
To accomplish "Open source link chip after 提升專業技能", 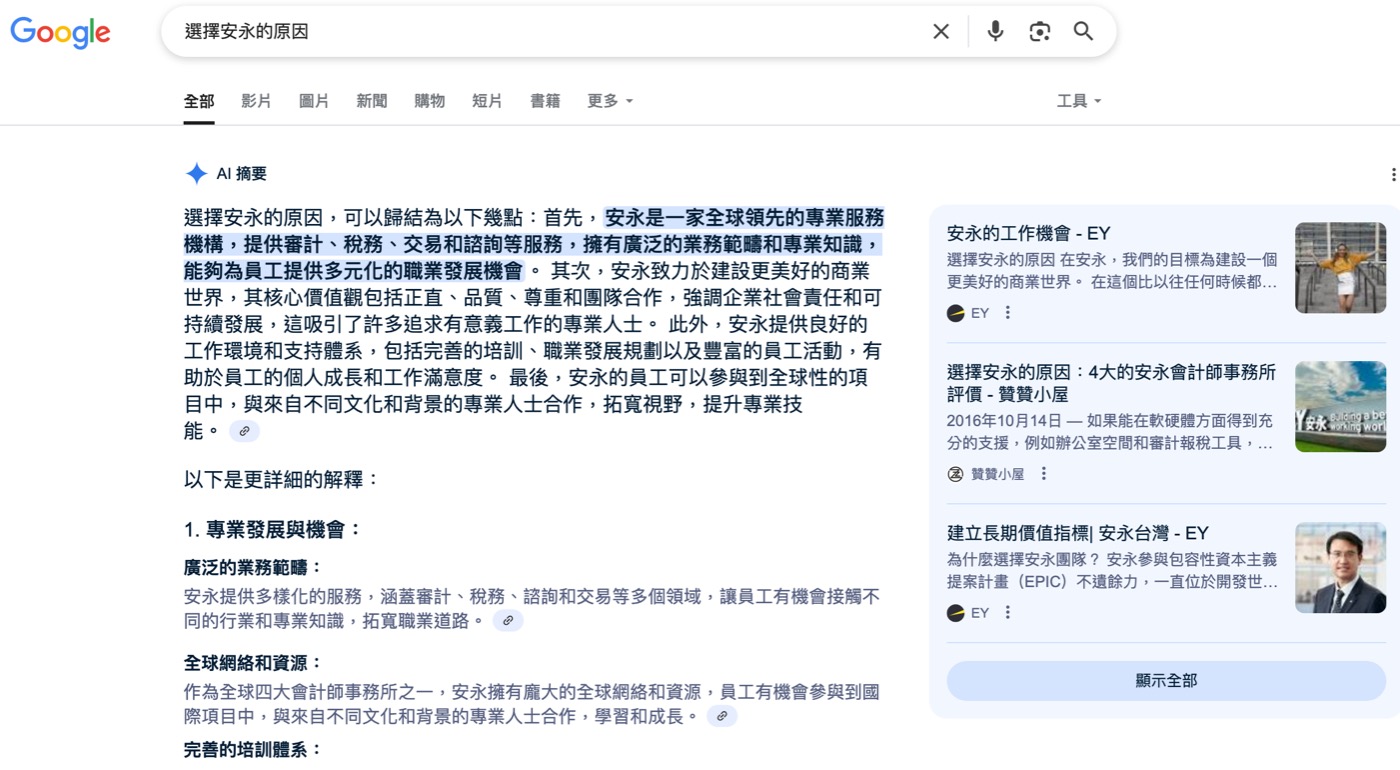I will [244, 431].
